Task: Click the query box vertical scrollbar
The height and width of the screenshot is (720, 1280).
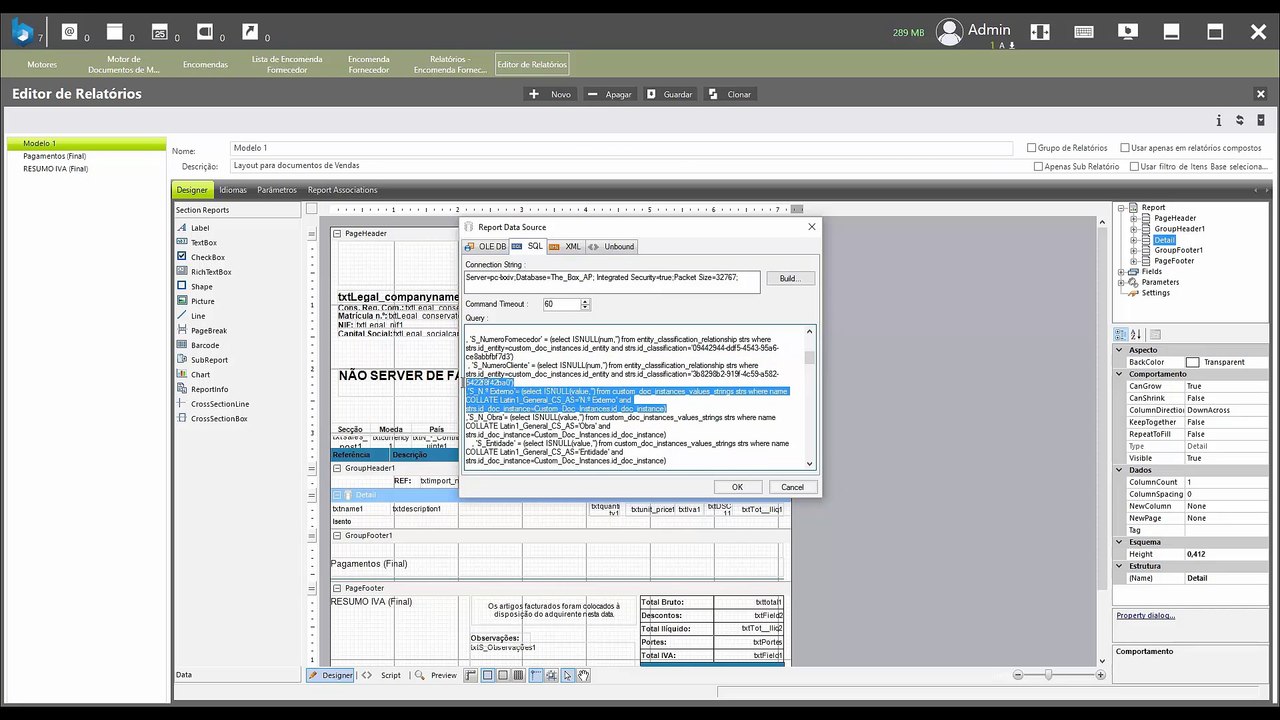Action: 810,398
